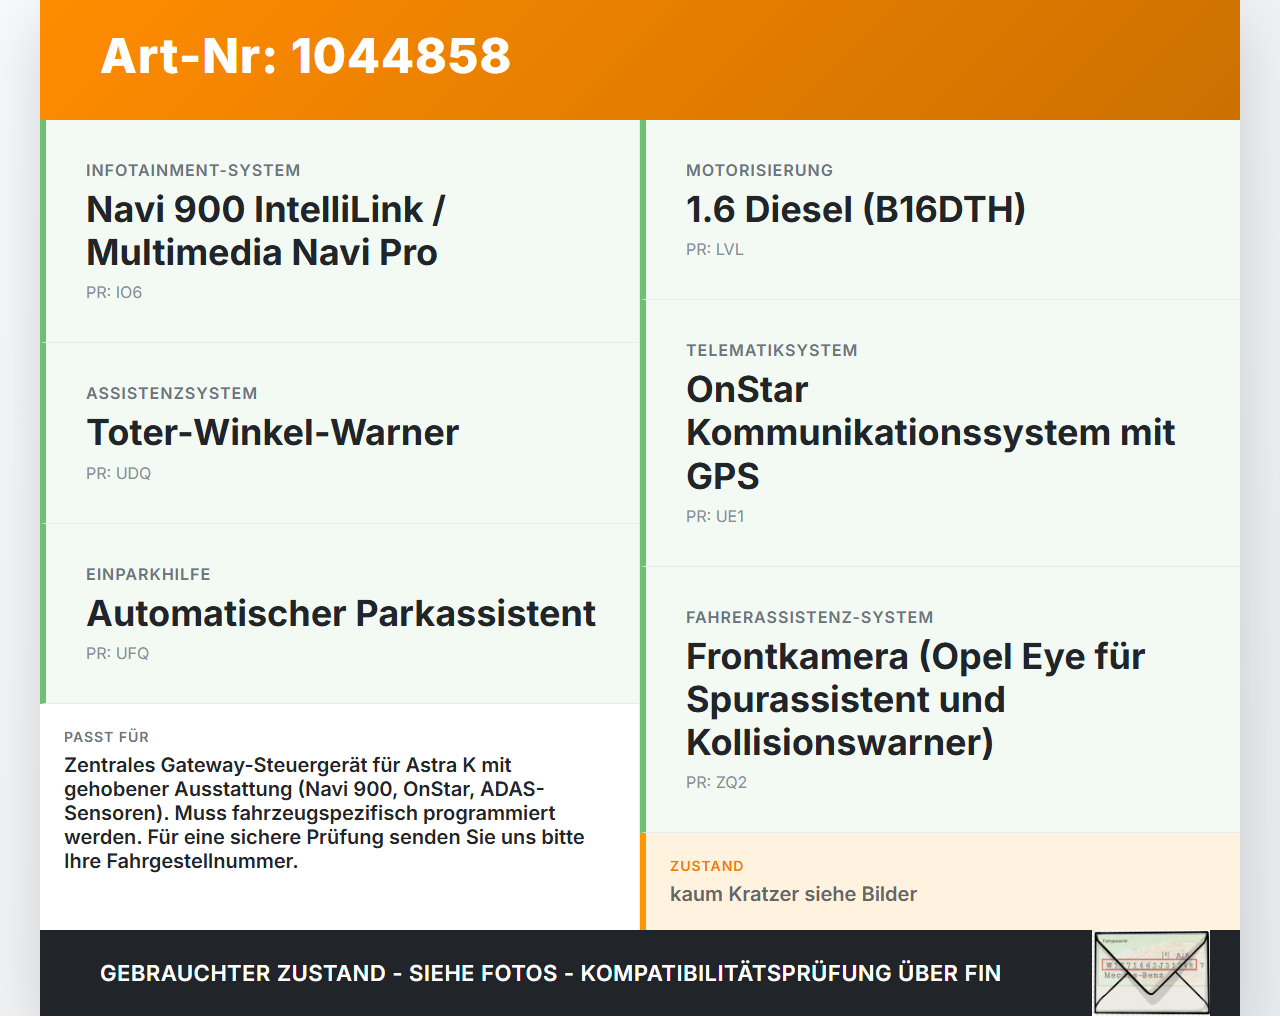Select the 'OnStar Kommunikationssystem mit GPS' title
Screen dimensions: 1280x1017
click(931, 433)
